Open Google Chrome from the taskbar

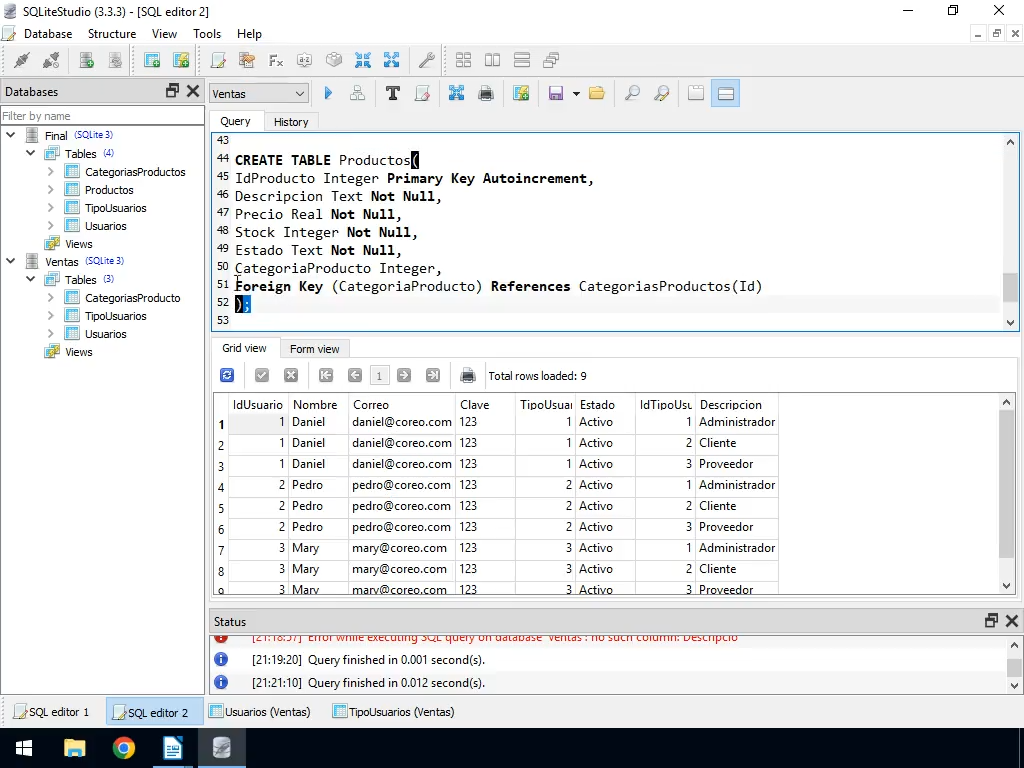[x=124, y=748]
